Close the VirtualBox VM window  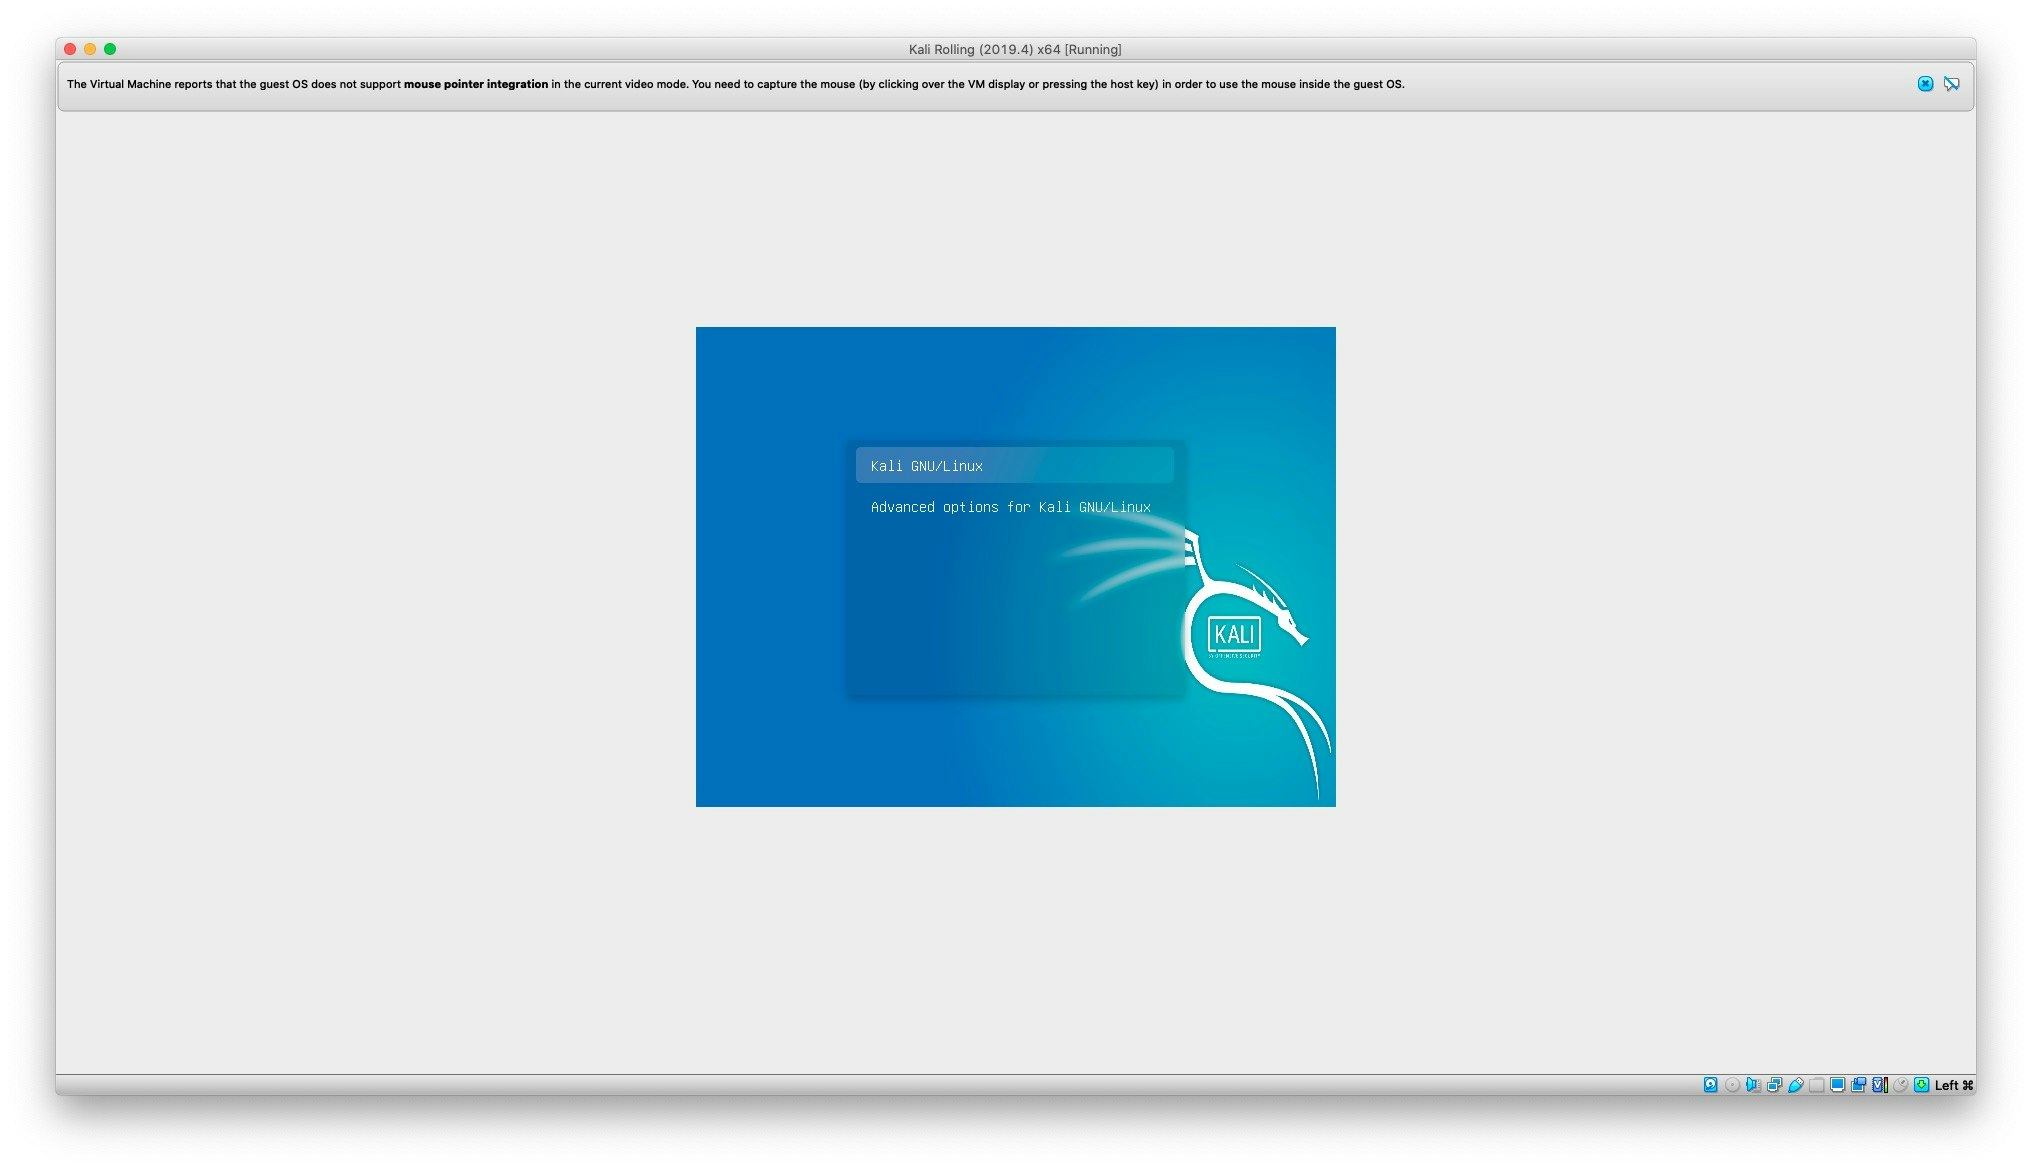70,49
